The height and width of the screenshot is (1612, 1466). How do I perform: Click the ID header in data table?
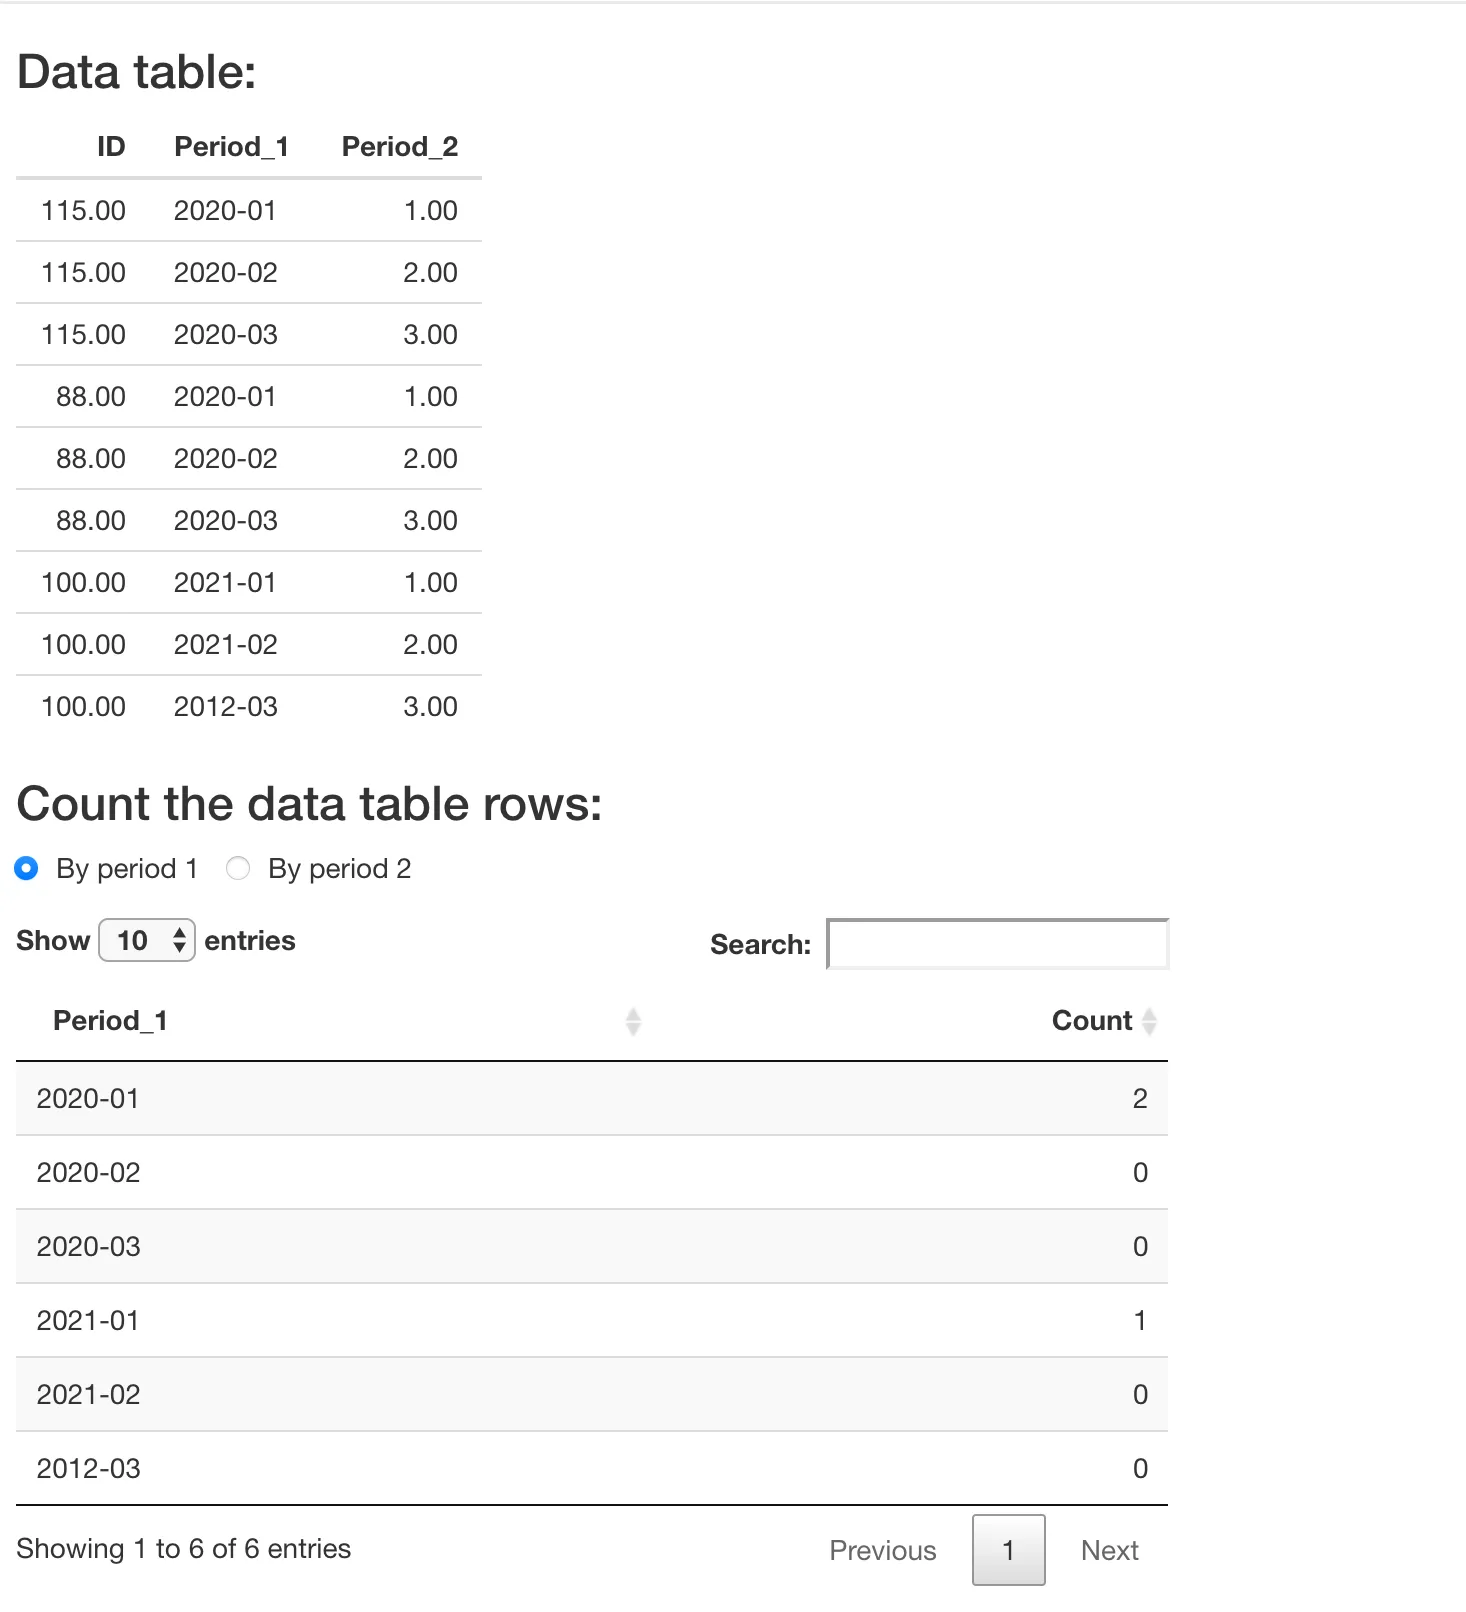[111, 147]
